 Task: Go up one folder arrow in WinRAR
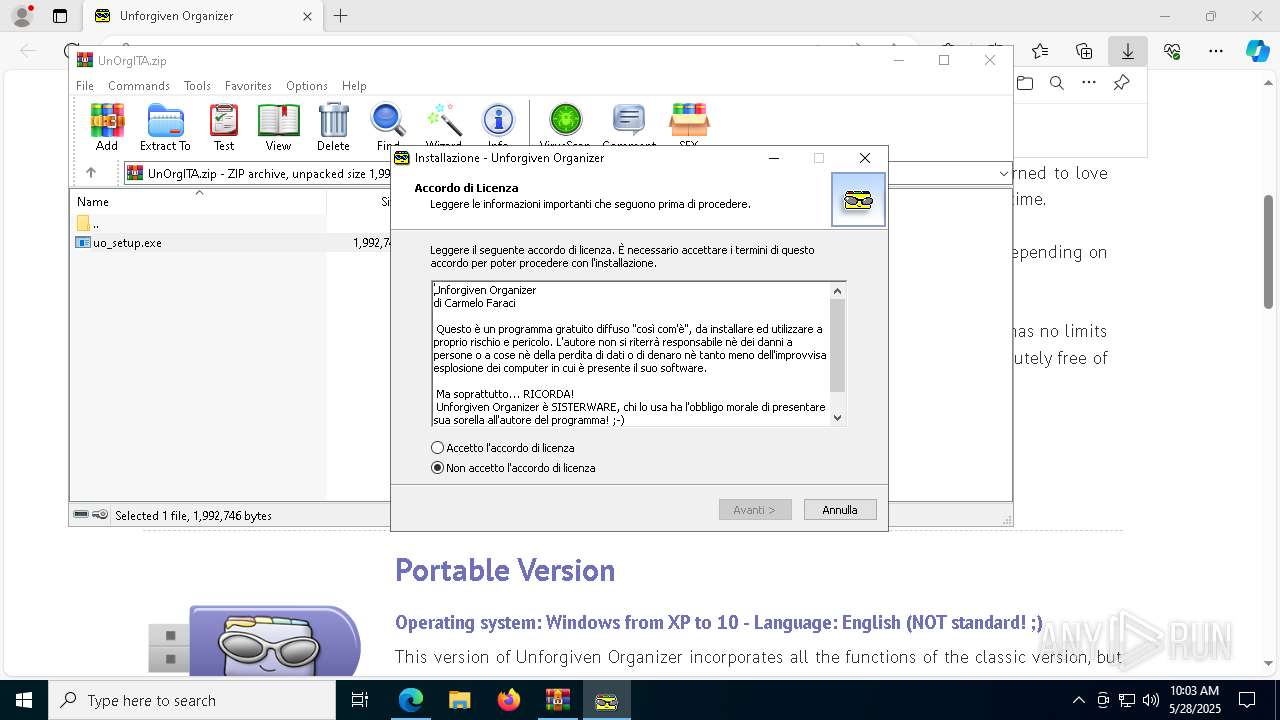[91, 173]
